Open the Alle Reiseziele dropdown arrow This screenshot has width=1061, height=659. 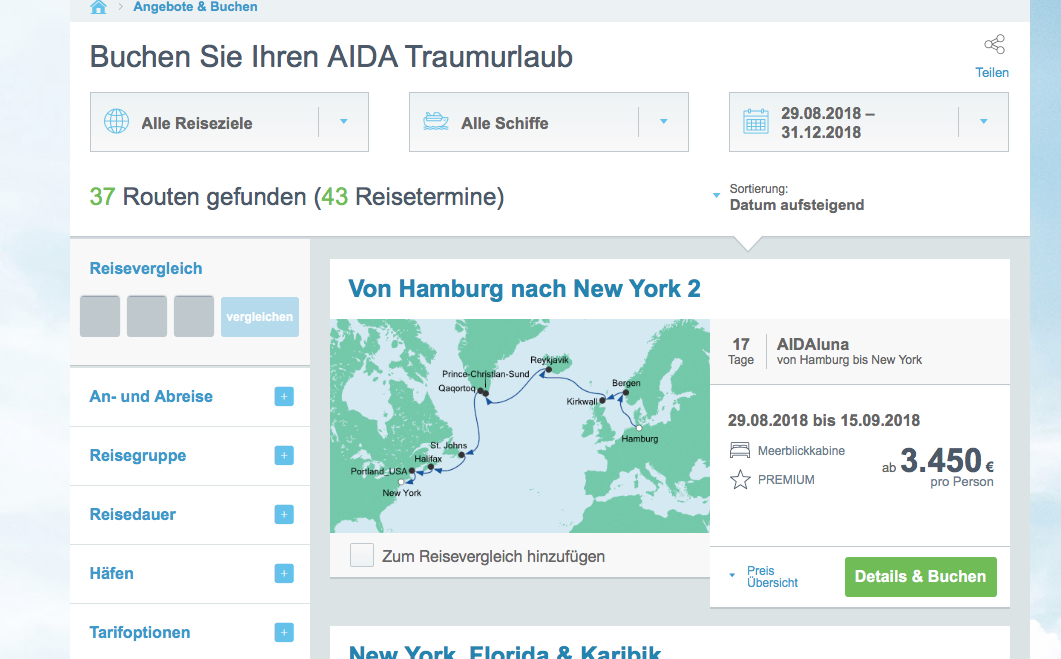(343, 122)
